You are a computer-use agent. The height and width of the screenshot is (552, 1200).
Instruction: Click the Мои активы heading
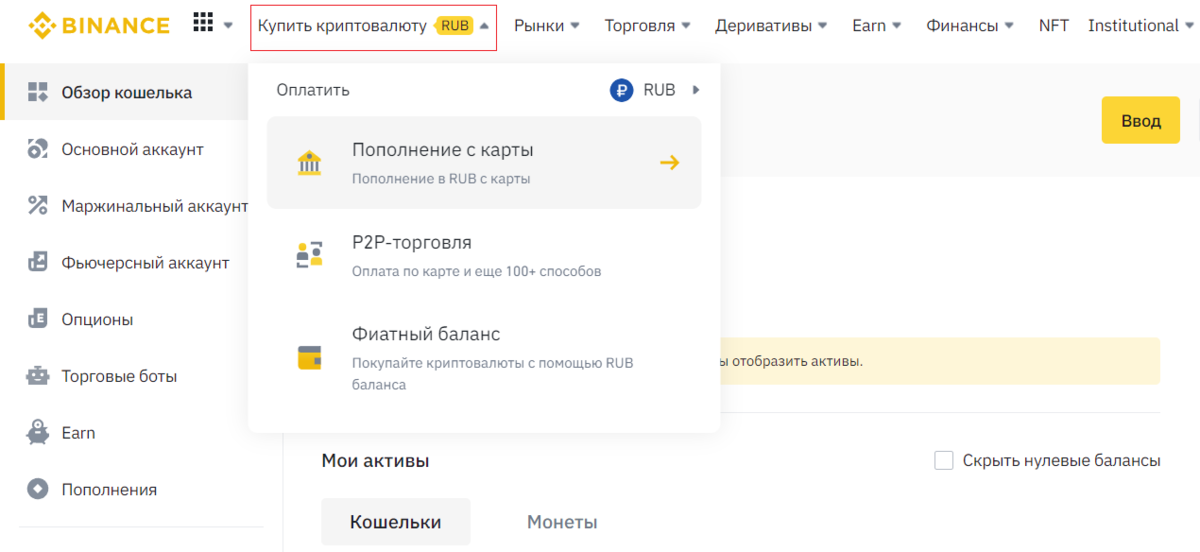point(375,461)
